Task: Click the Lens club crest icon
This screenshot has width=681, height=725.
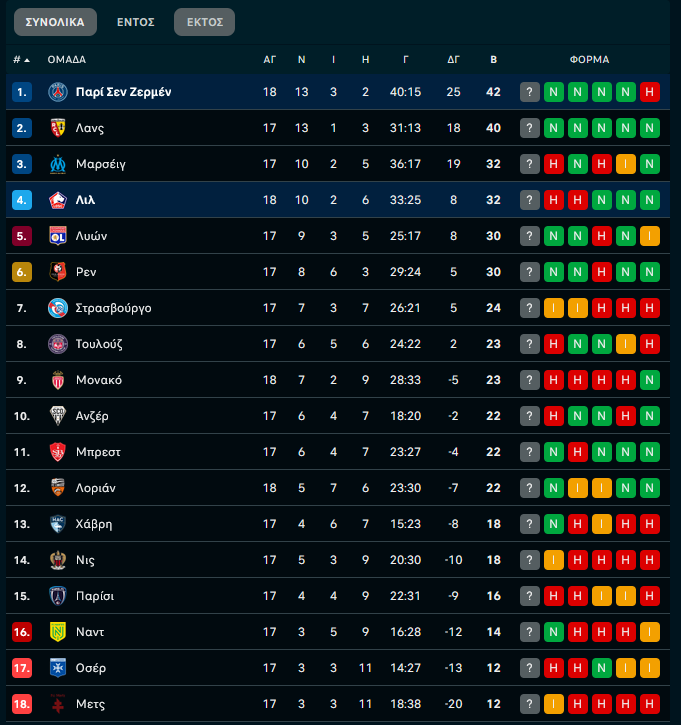Action: coord(57,128)
